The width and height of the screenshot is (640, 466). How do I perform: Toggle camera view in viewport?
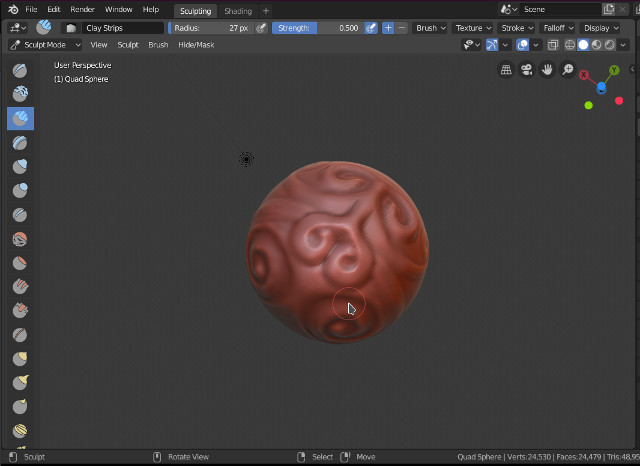point(527,70)
